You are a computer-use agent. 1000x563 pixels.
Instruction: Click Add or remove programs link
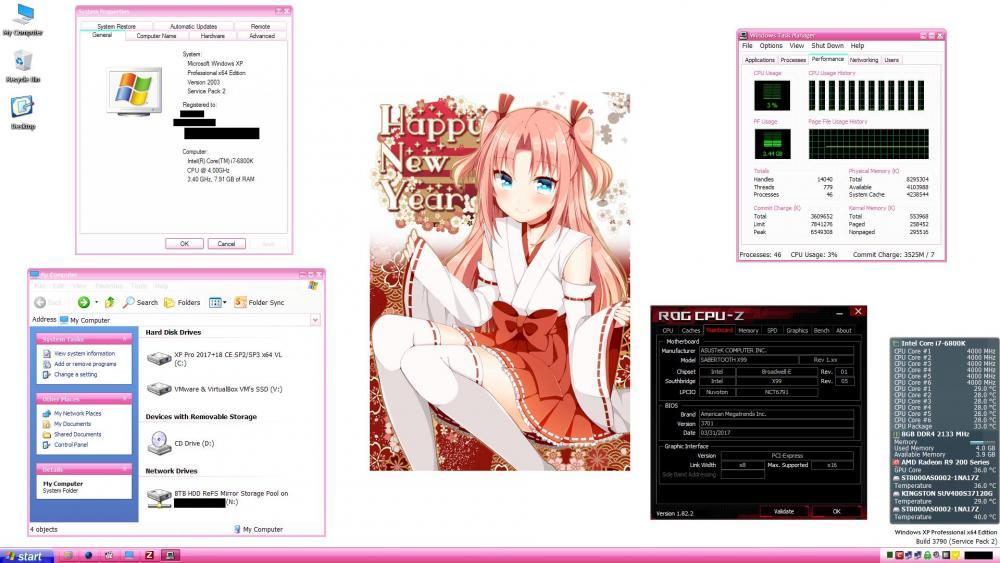pyautogui.click(x=85, y=363)
